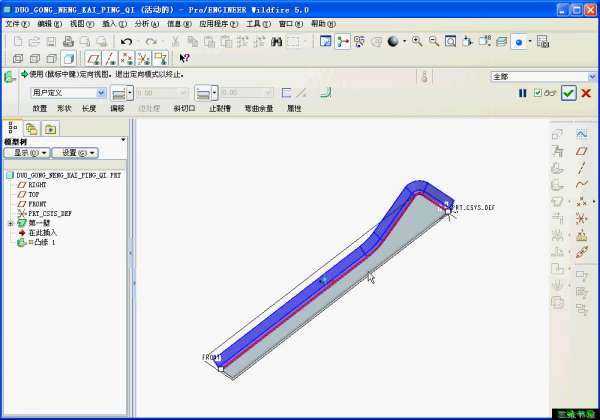This screenshot has height=420, width=600.
Task: Expand the 第一壁 tree node
Action: pyautogui.click(x=10, y=223)
